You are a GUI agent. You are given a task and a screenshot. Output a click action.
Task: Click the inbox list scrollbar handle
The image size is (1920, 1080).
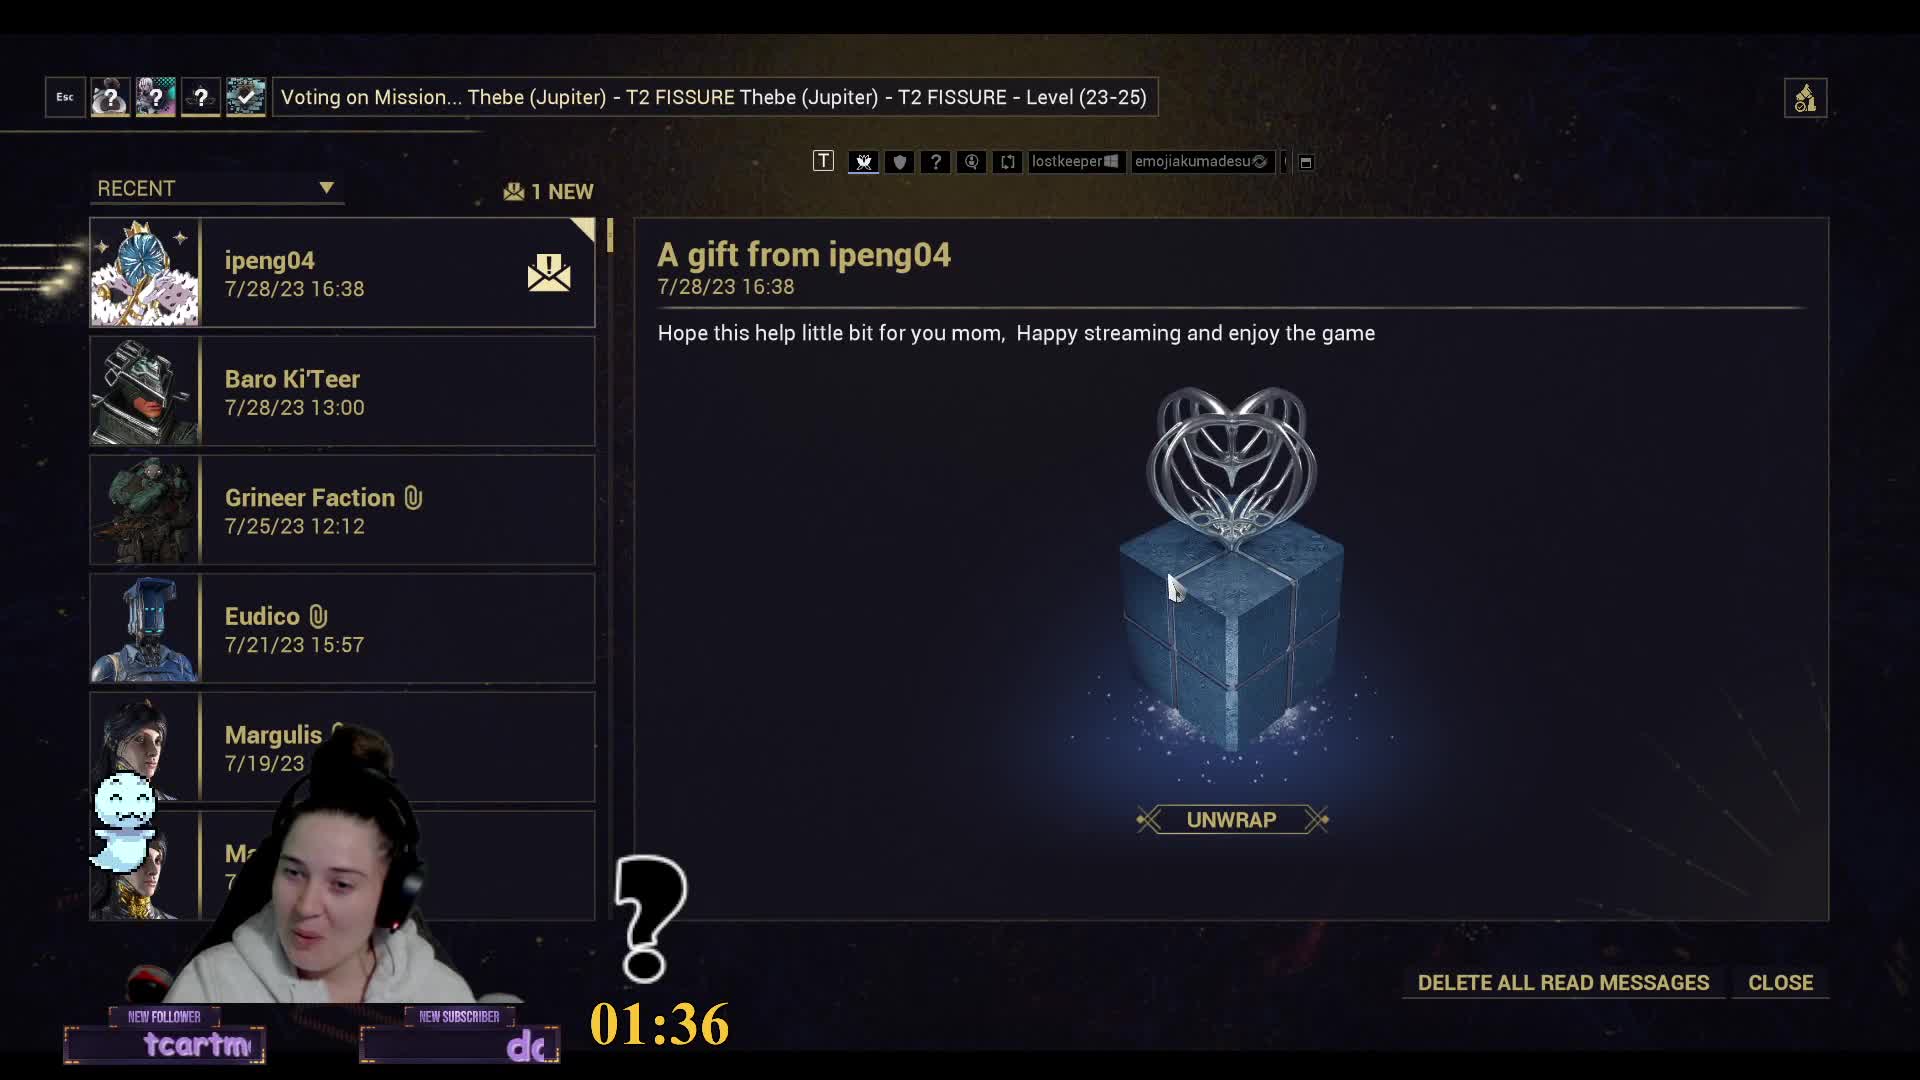610,236
